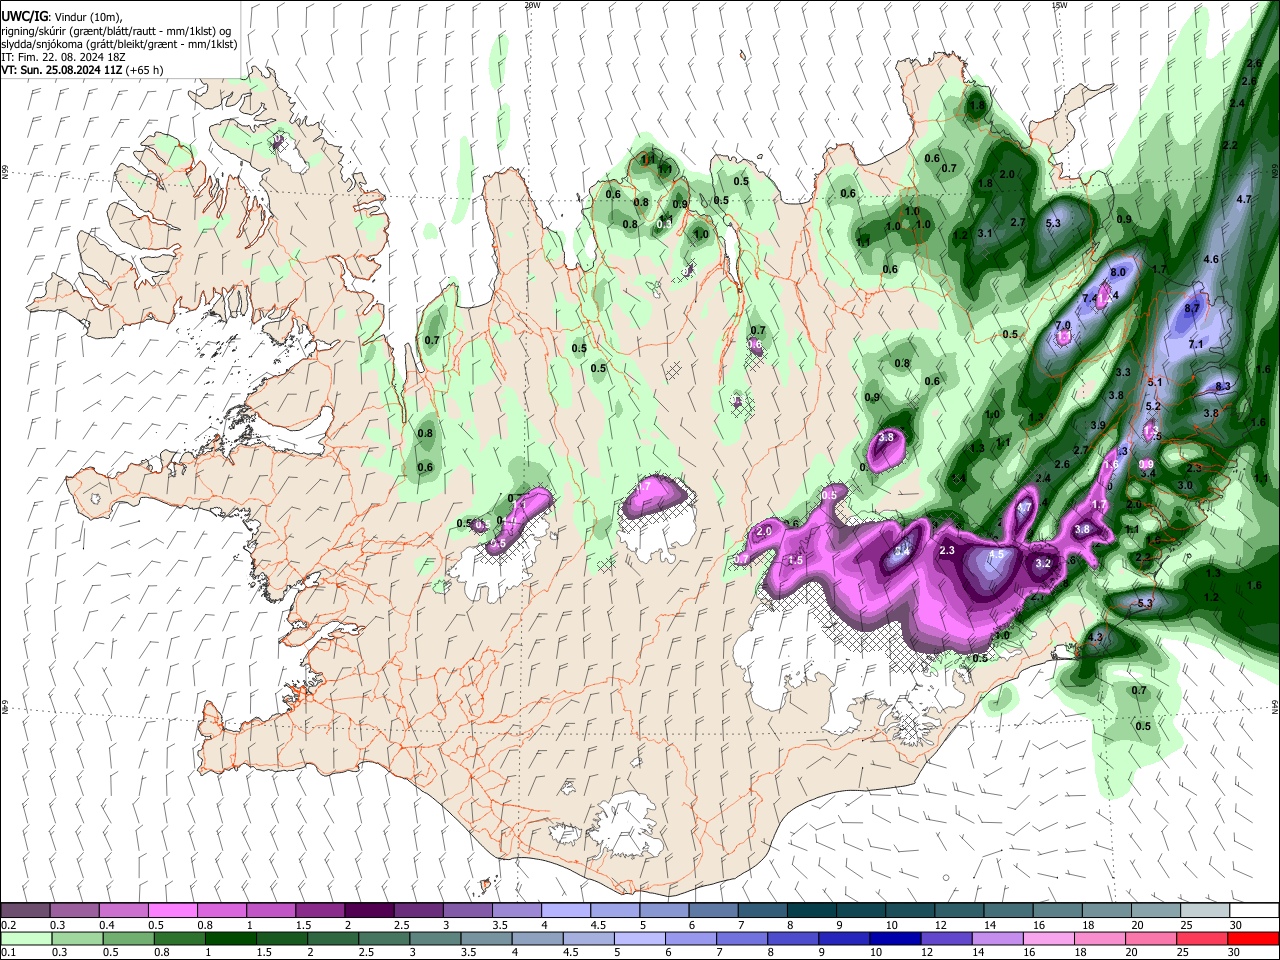The width and height of the screenshot is (1280, 960).
Task: Pick the dark mauve swatch between 0.2 and 0.3
Action: [x=26, y=911]
